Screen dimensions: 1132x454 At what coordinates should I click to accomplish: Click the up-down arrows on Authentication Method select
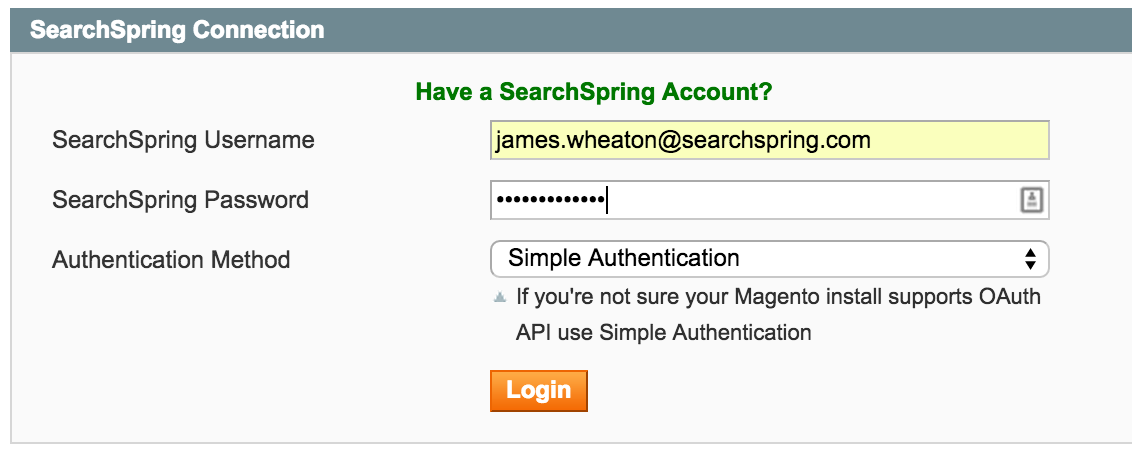point(1030,259)
